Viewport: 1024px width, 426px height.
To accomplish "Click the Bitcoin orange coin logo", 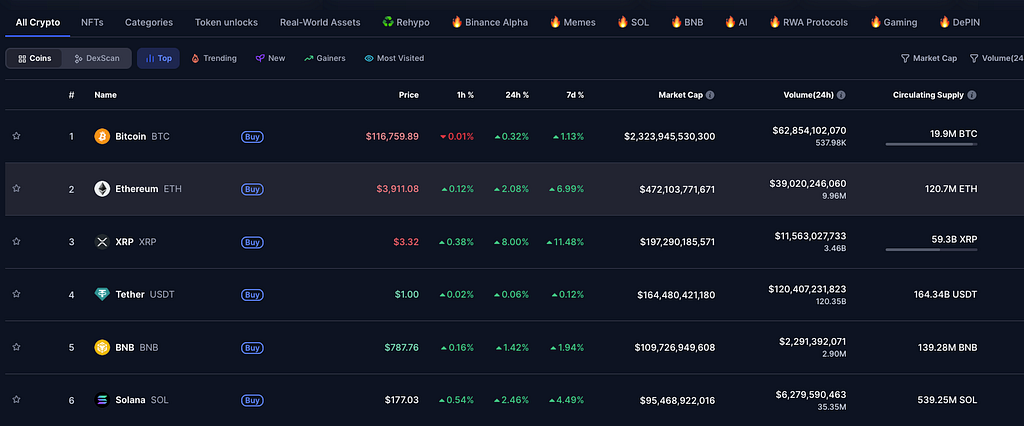I will (x=102, y=137).
